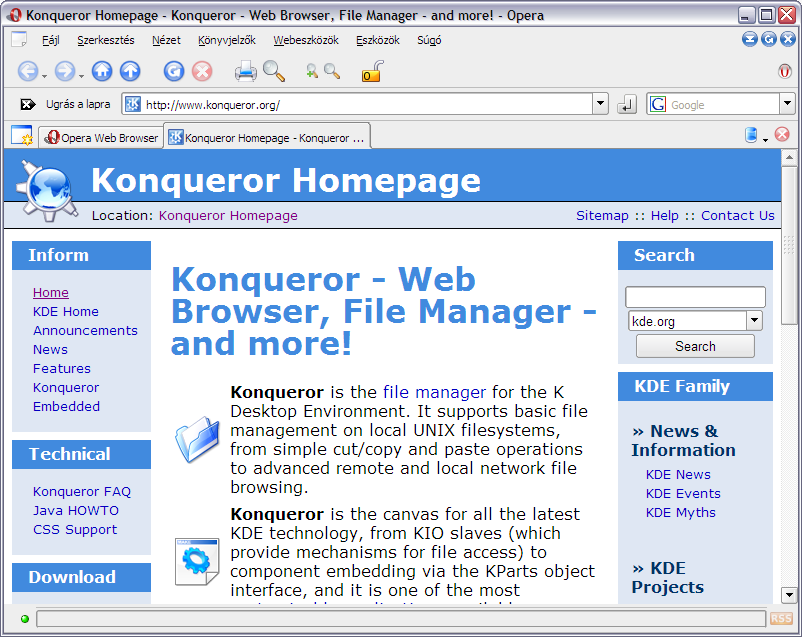Viewport: 802px width, 637px height.
Task: Click the Google search engine icon
Action: click(658, 104)
